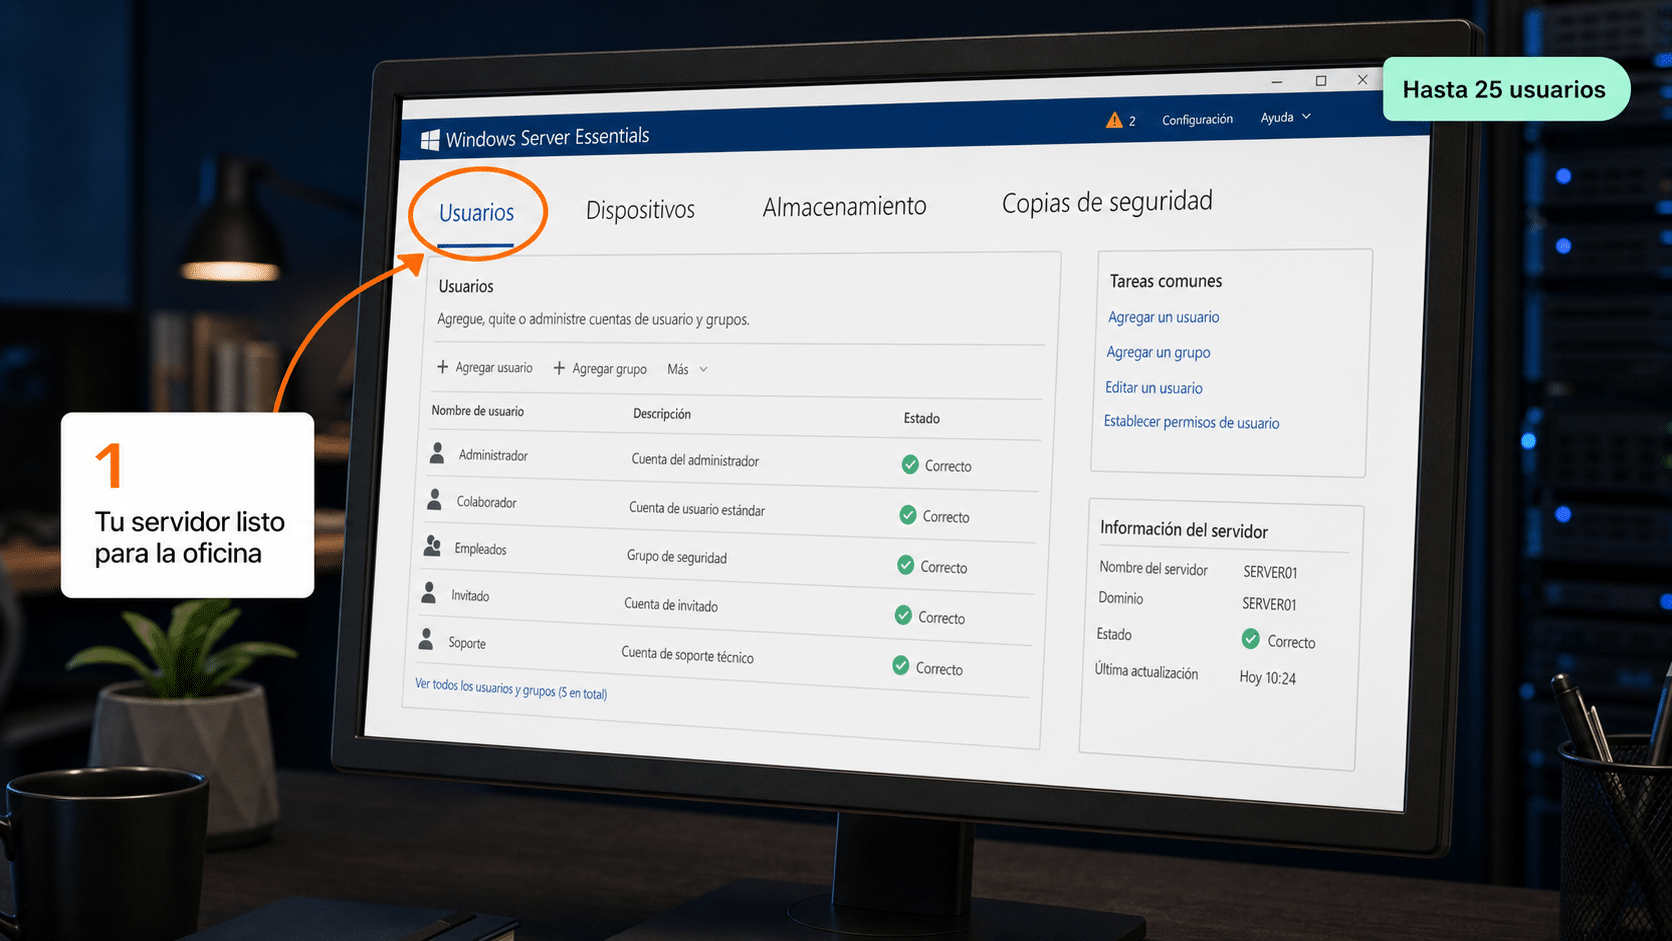The height and width of the screenshot is (941, 1672).
Task: Click the Agregar usuario toolbar button
Action: coord(485,367)
